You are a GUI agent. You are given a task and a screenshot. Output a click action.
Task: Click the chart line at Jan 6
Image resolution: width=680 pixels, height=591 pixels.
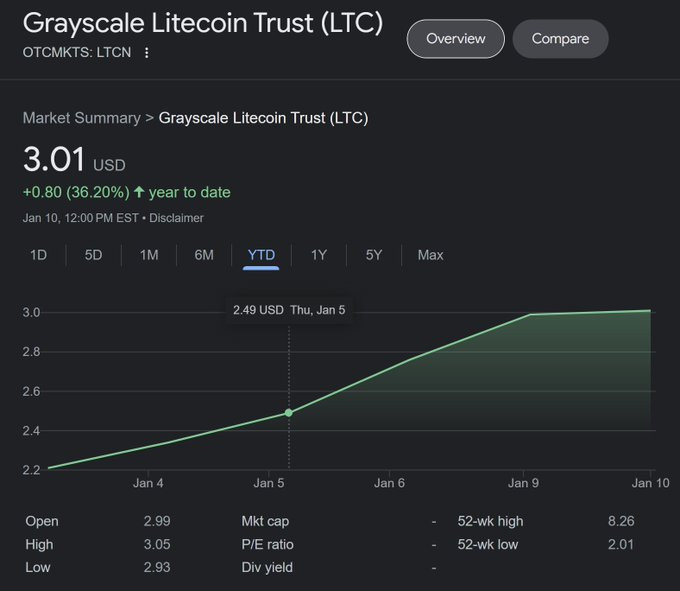point(409,360)
